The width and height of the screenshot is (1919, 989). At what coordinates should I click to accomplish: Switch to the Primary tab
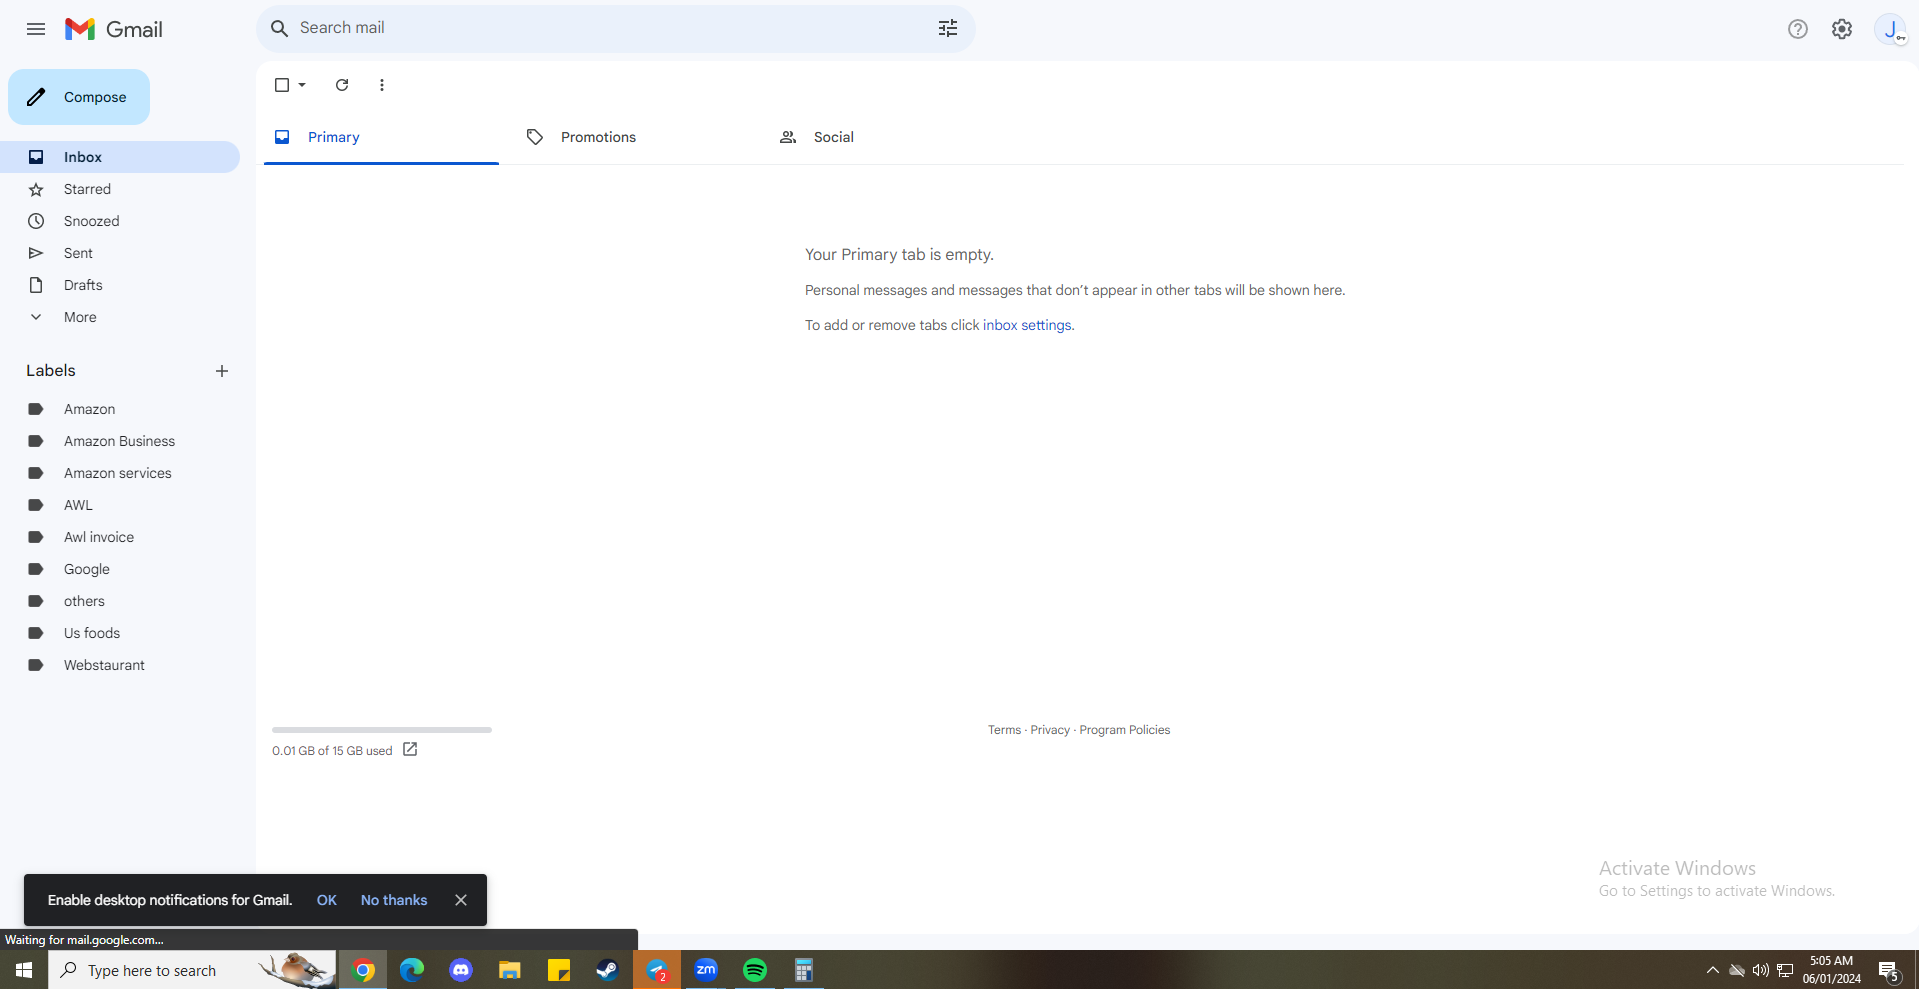click(381, 137)
